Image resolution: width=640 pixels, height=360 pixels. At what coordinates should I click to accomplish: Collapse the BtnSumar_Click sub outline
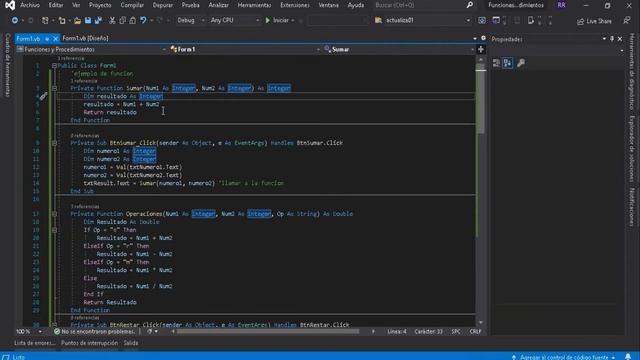click(x=54, y=143)
